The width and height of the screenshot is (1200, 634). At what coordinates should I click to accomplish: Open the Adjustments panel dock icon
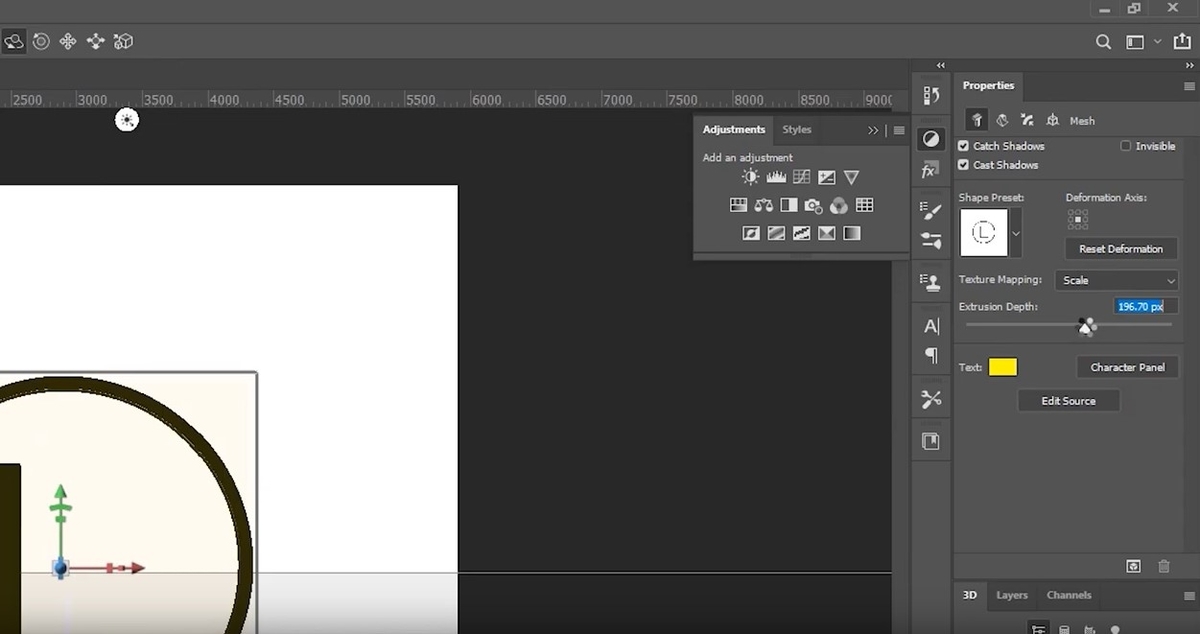click(931, 139)
